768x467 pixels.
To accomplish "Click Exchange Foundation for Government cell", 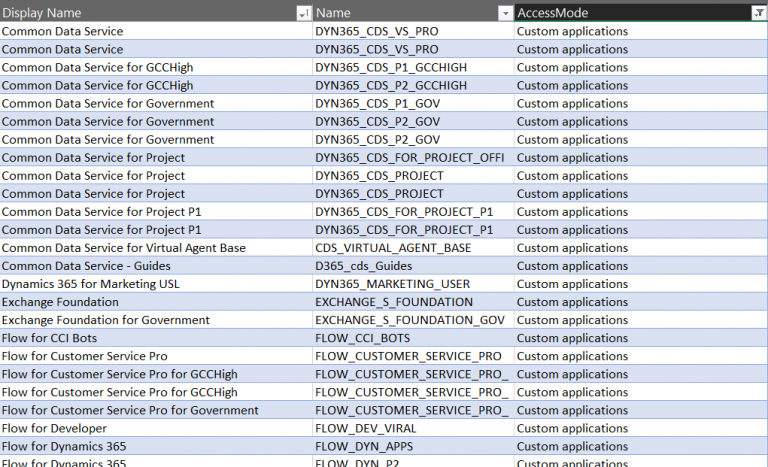I will (106, 320).
